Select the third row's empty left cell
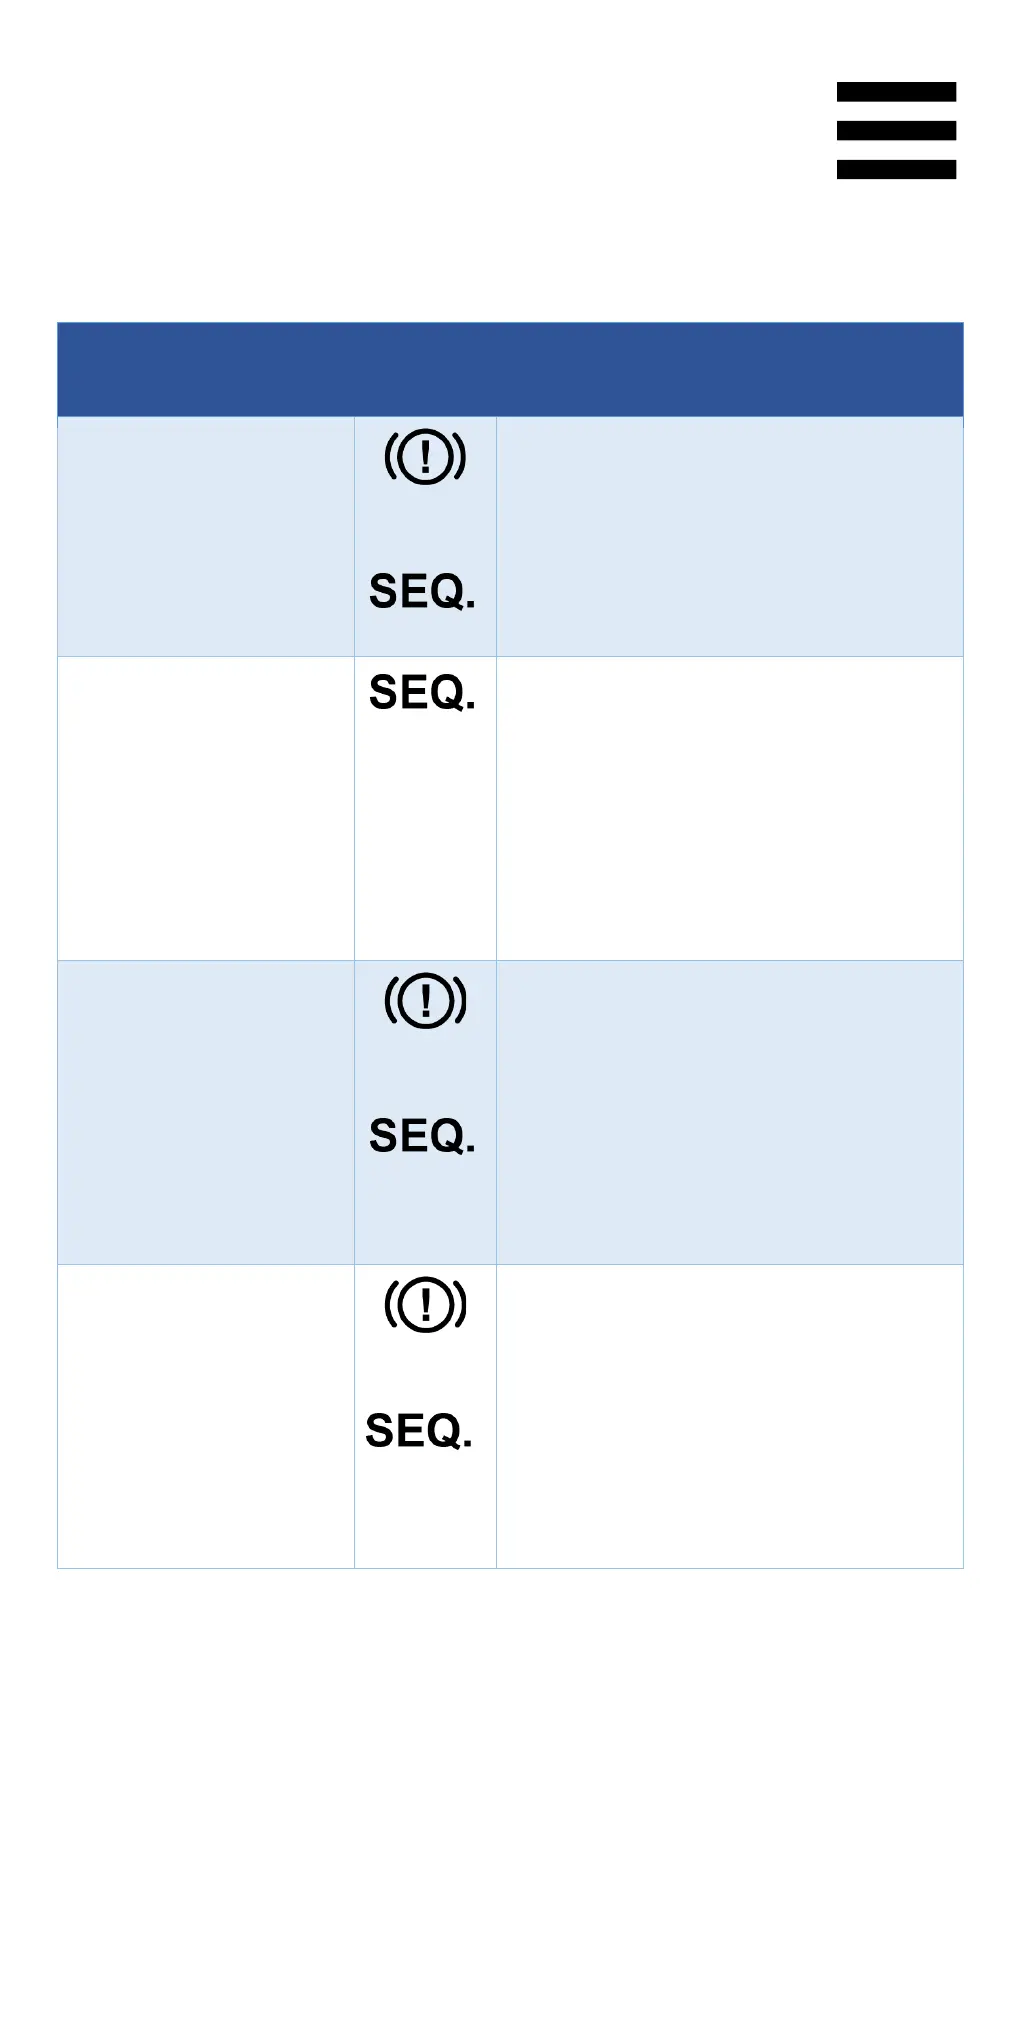 coord(206,1113)
